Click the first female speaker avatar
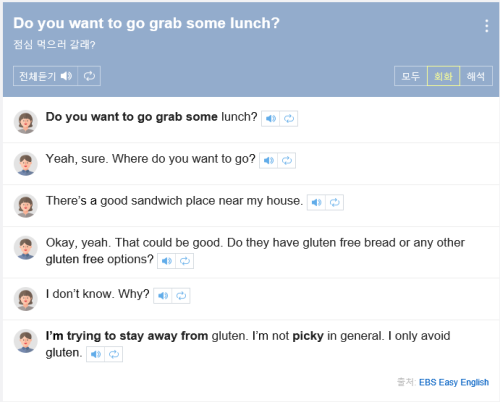 pos(26,122)
